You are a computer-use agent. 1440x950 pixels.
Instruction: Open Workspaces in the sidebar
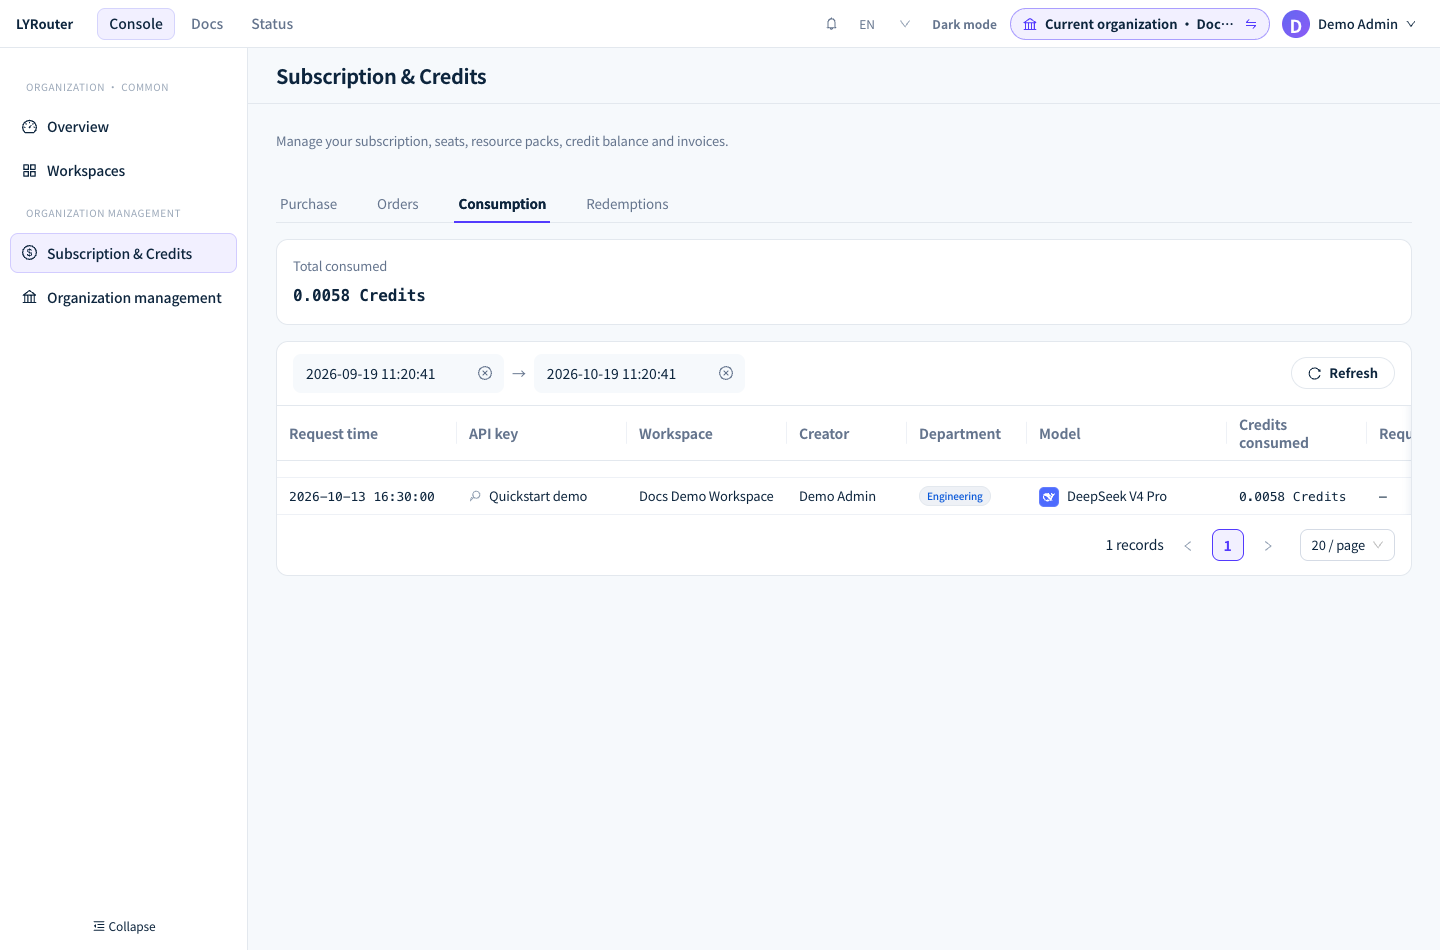click(123, 171)
